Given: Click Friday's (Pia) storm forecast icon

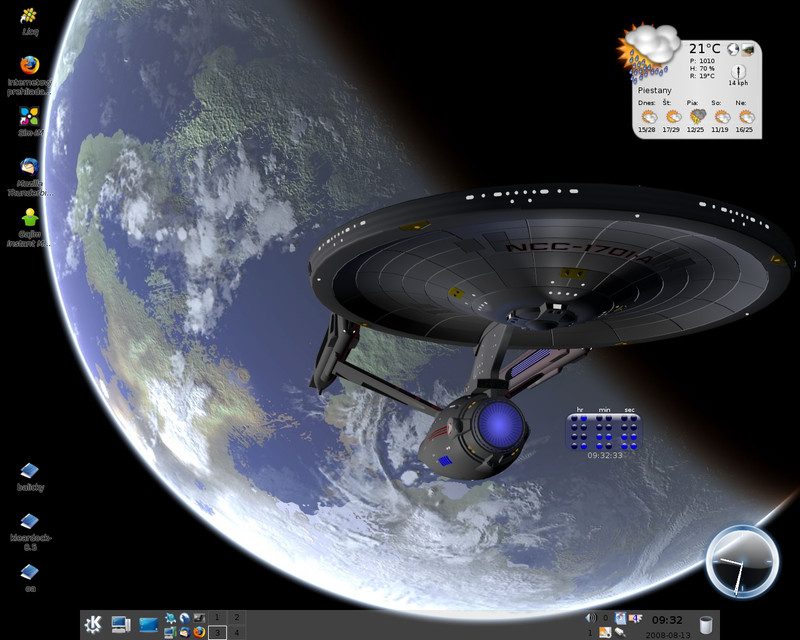Looking at the screenshot, I should point(698,116).
